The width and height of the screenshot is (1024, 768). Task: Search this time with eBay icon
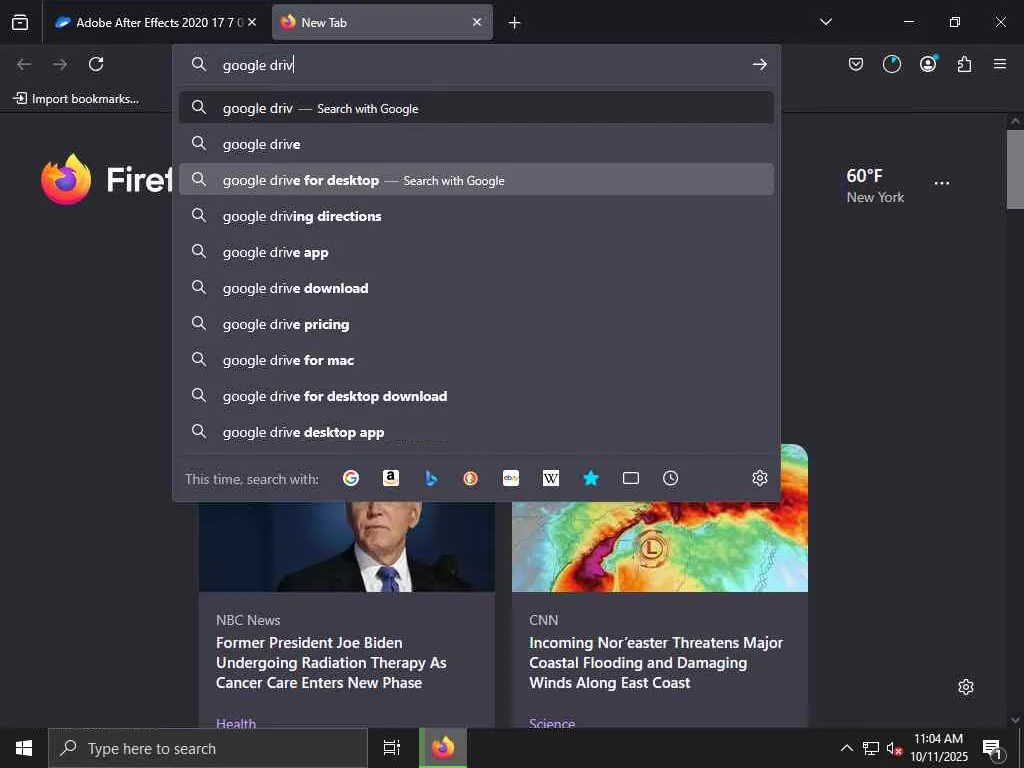click(x=511, y=478)
